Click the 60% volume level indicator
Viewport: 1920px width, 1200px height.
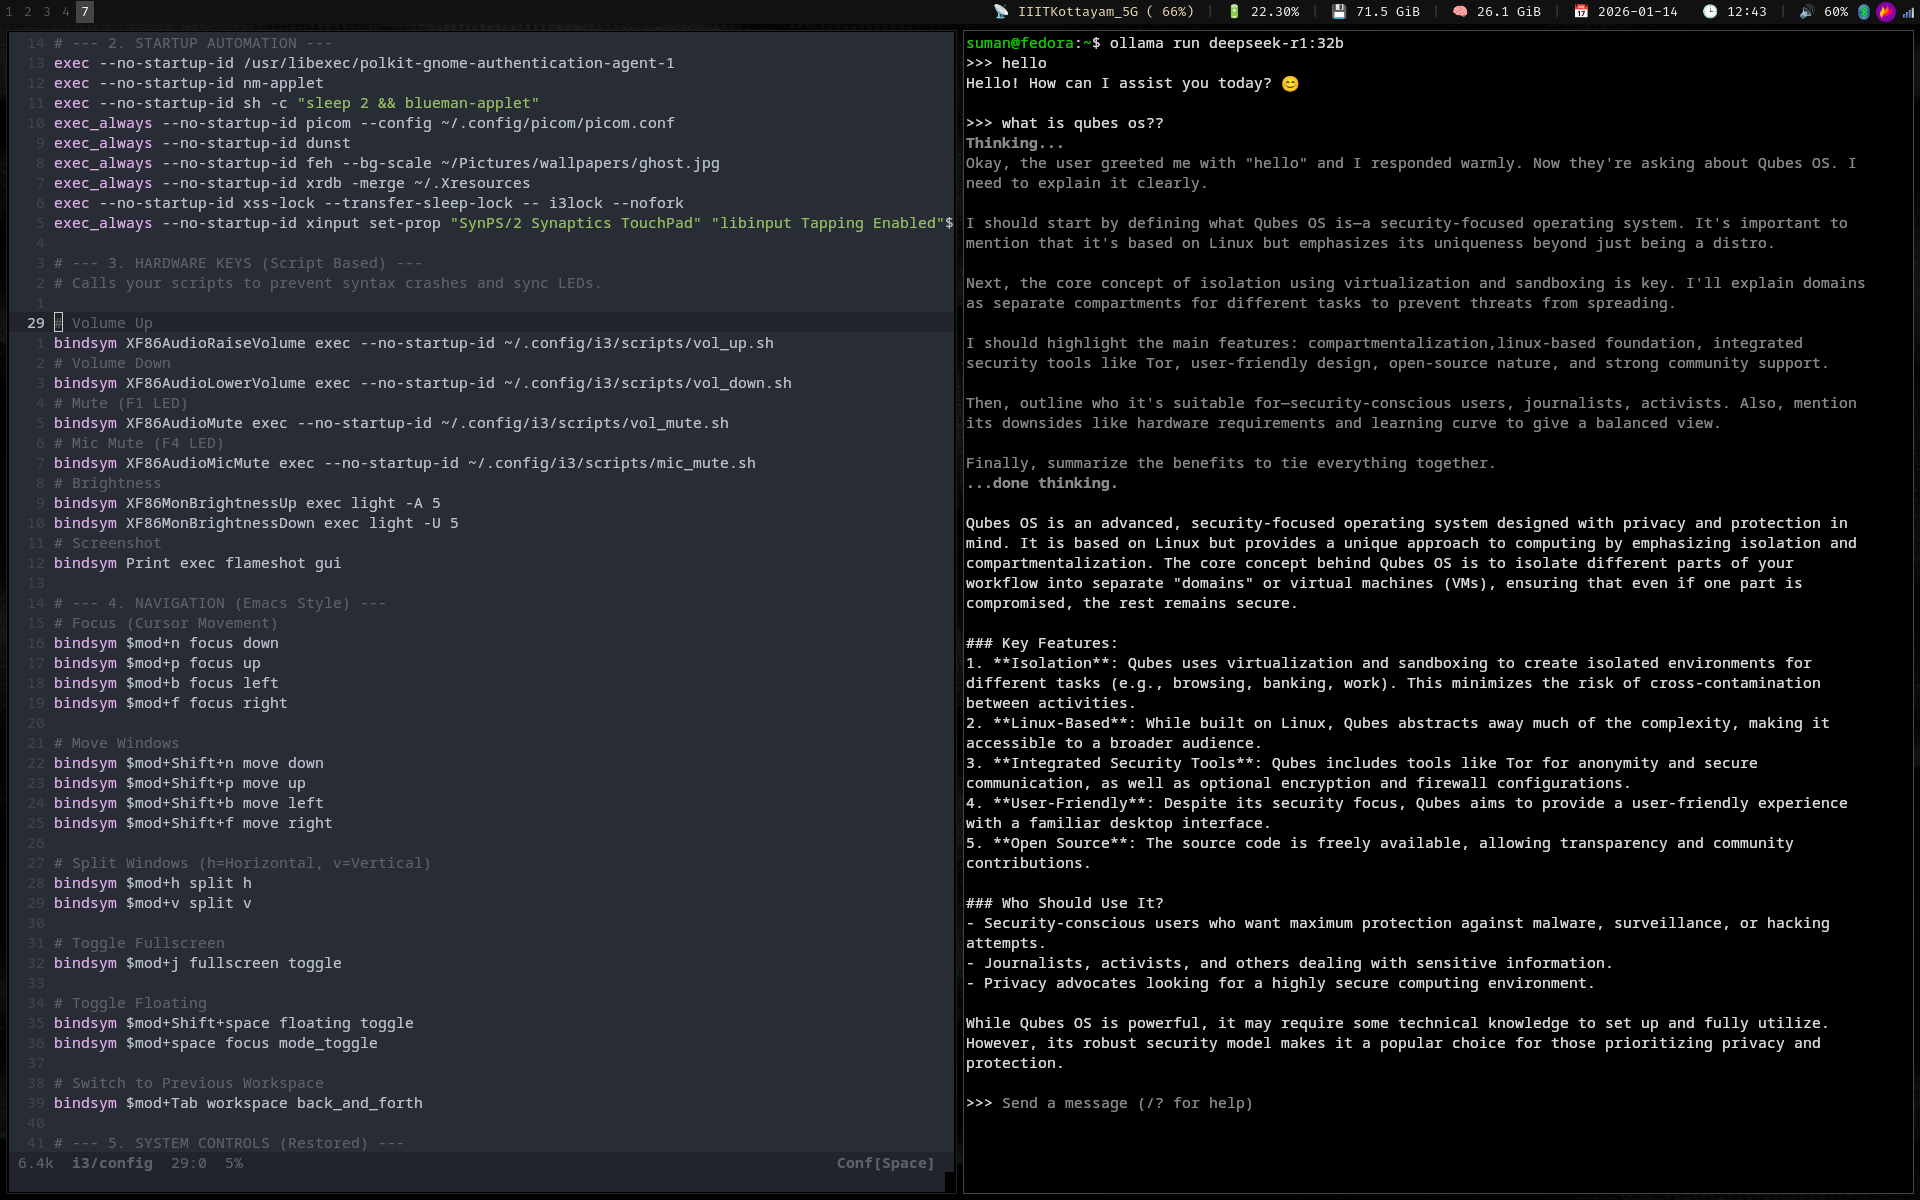click(1837, 12)
